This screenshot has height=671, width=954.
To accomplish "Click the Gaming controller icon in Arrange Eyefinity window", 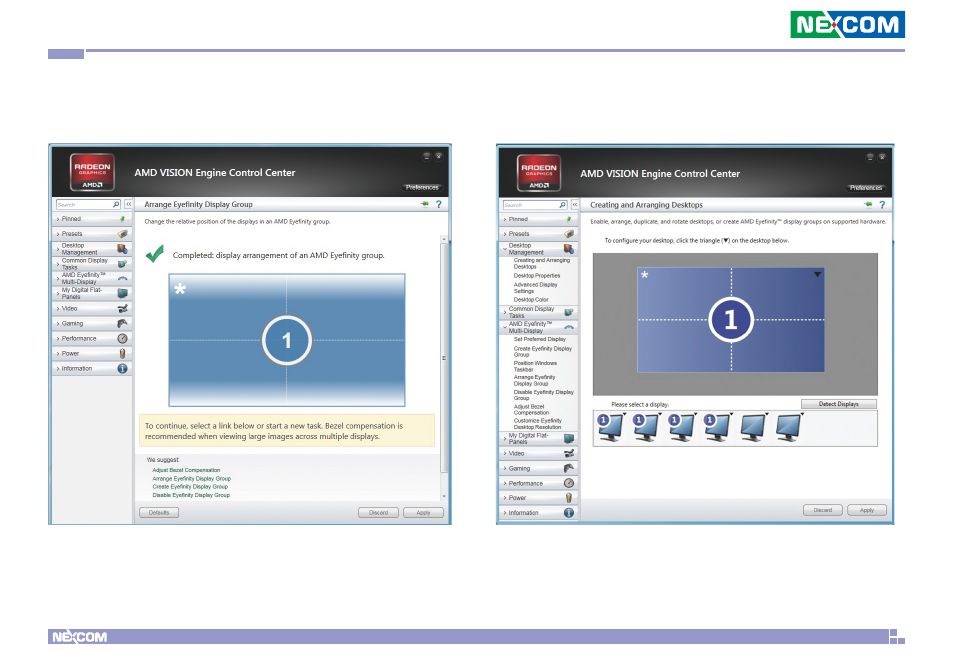I will (x=122, y=323).
